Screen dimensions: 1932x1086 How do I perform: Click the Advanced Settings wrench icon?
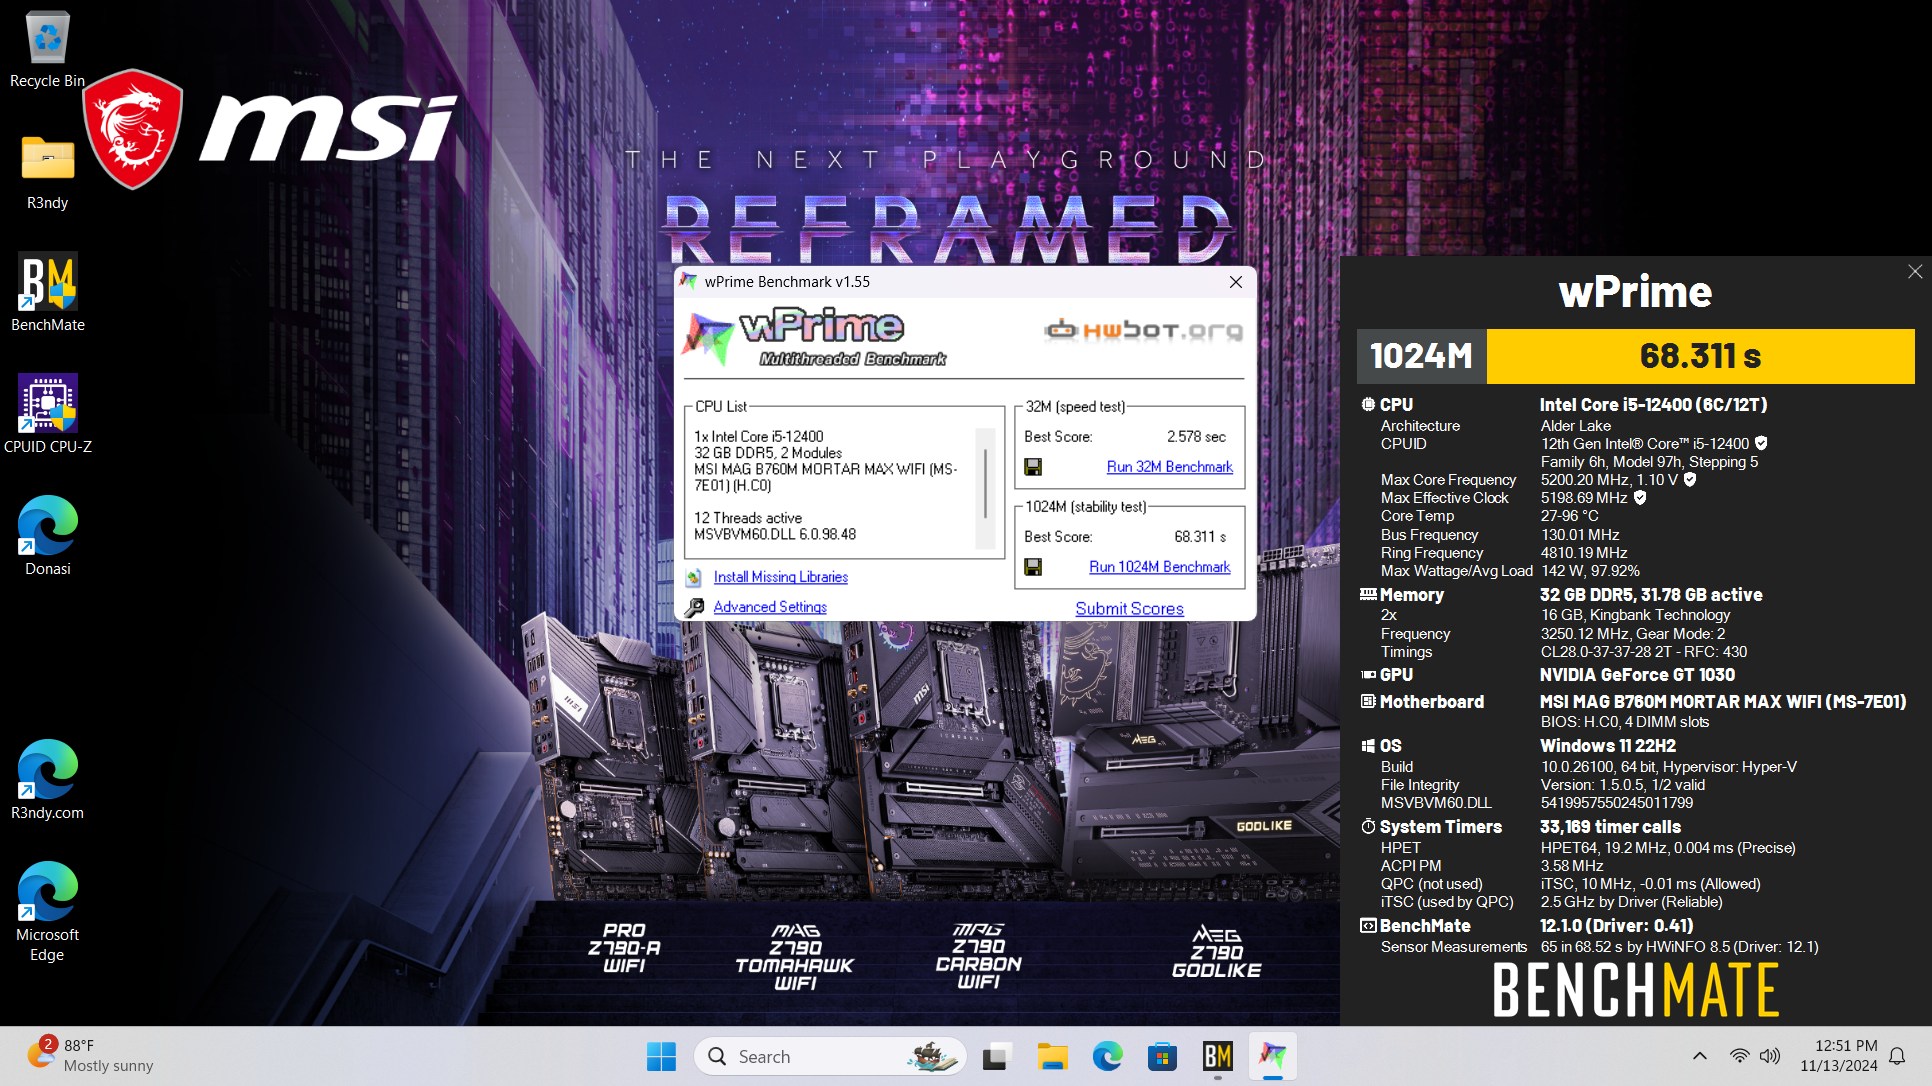693,607
